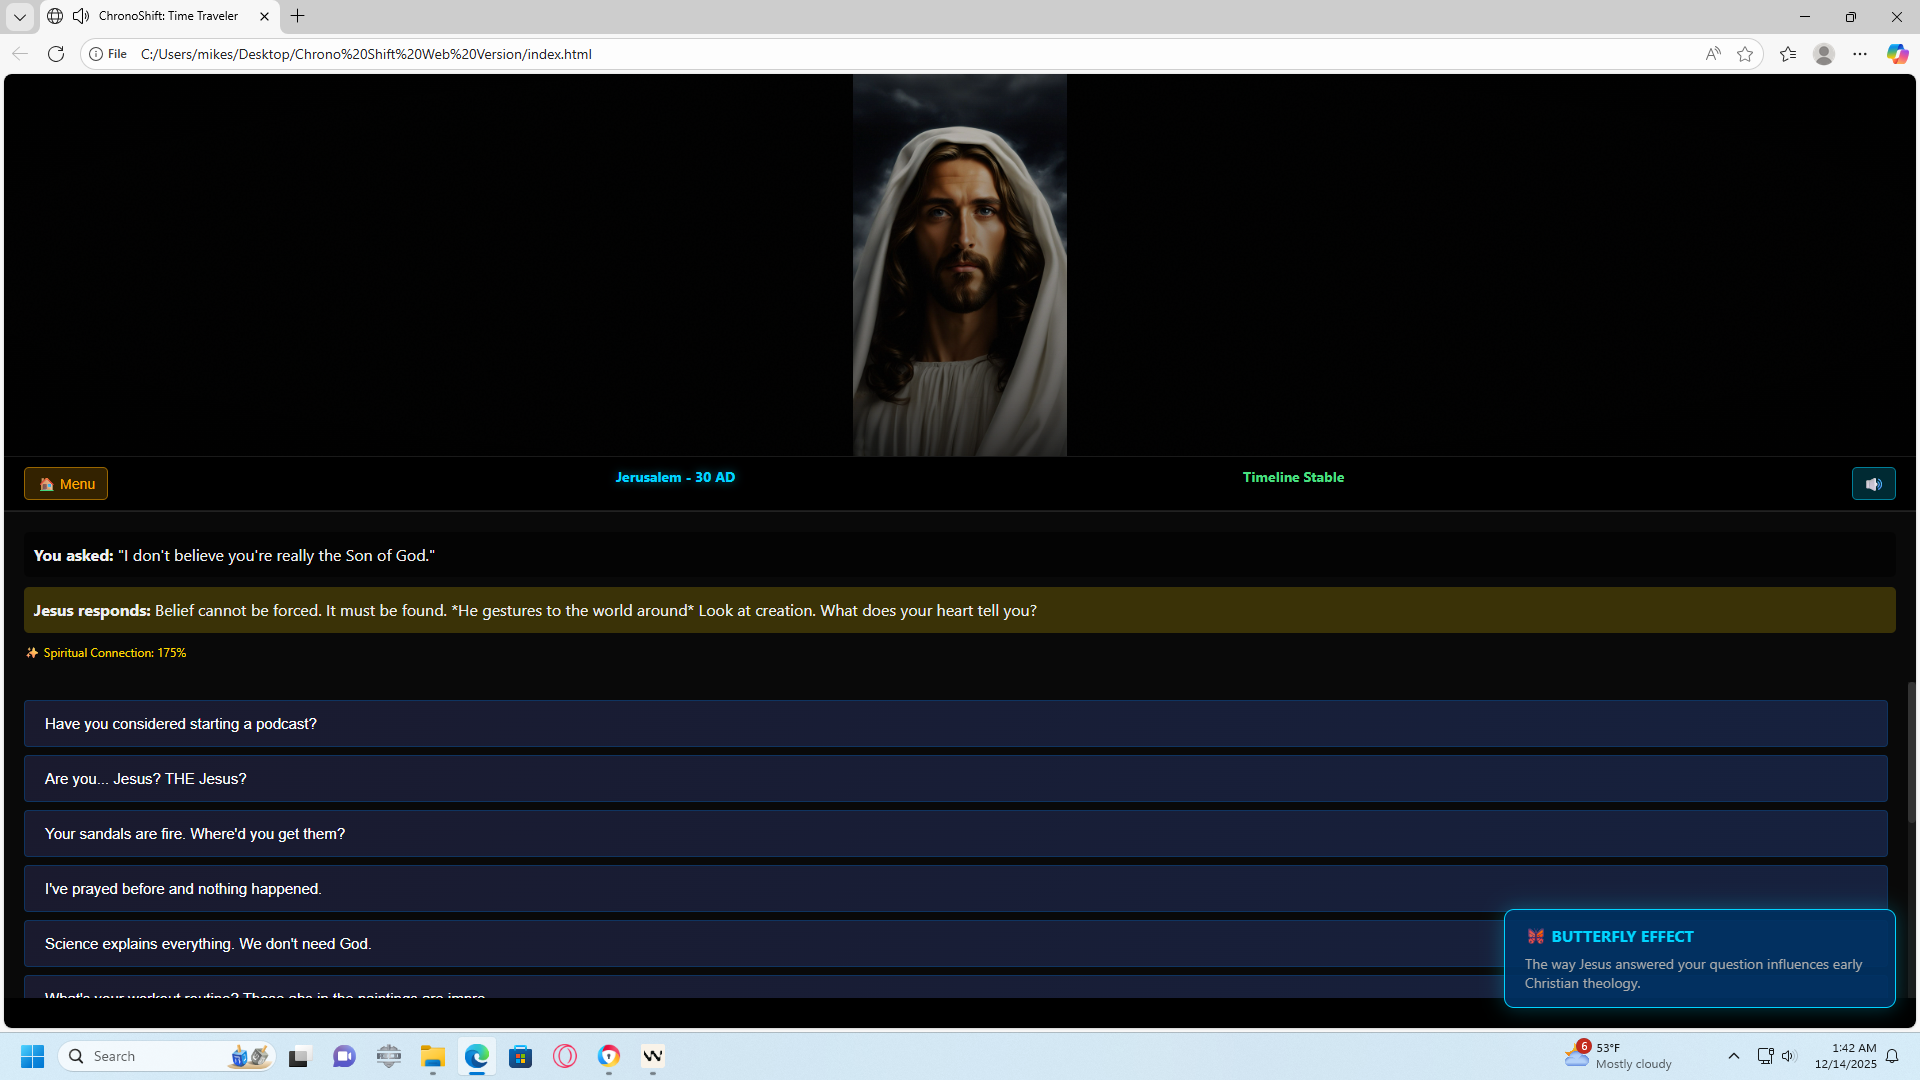Viewport: 1920px width, 1080px height.
Task: Open Read aloud icon in address bar
Action: [1713, 54]
